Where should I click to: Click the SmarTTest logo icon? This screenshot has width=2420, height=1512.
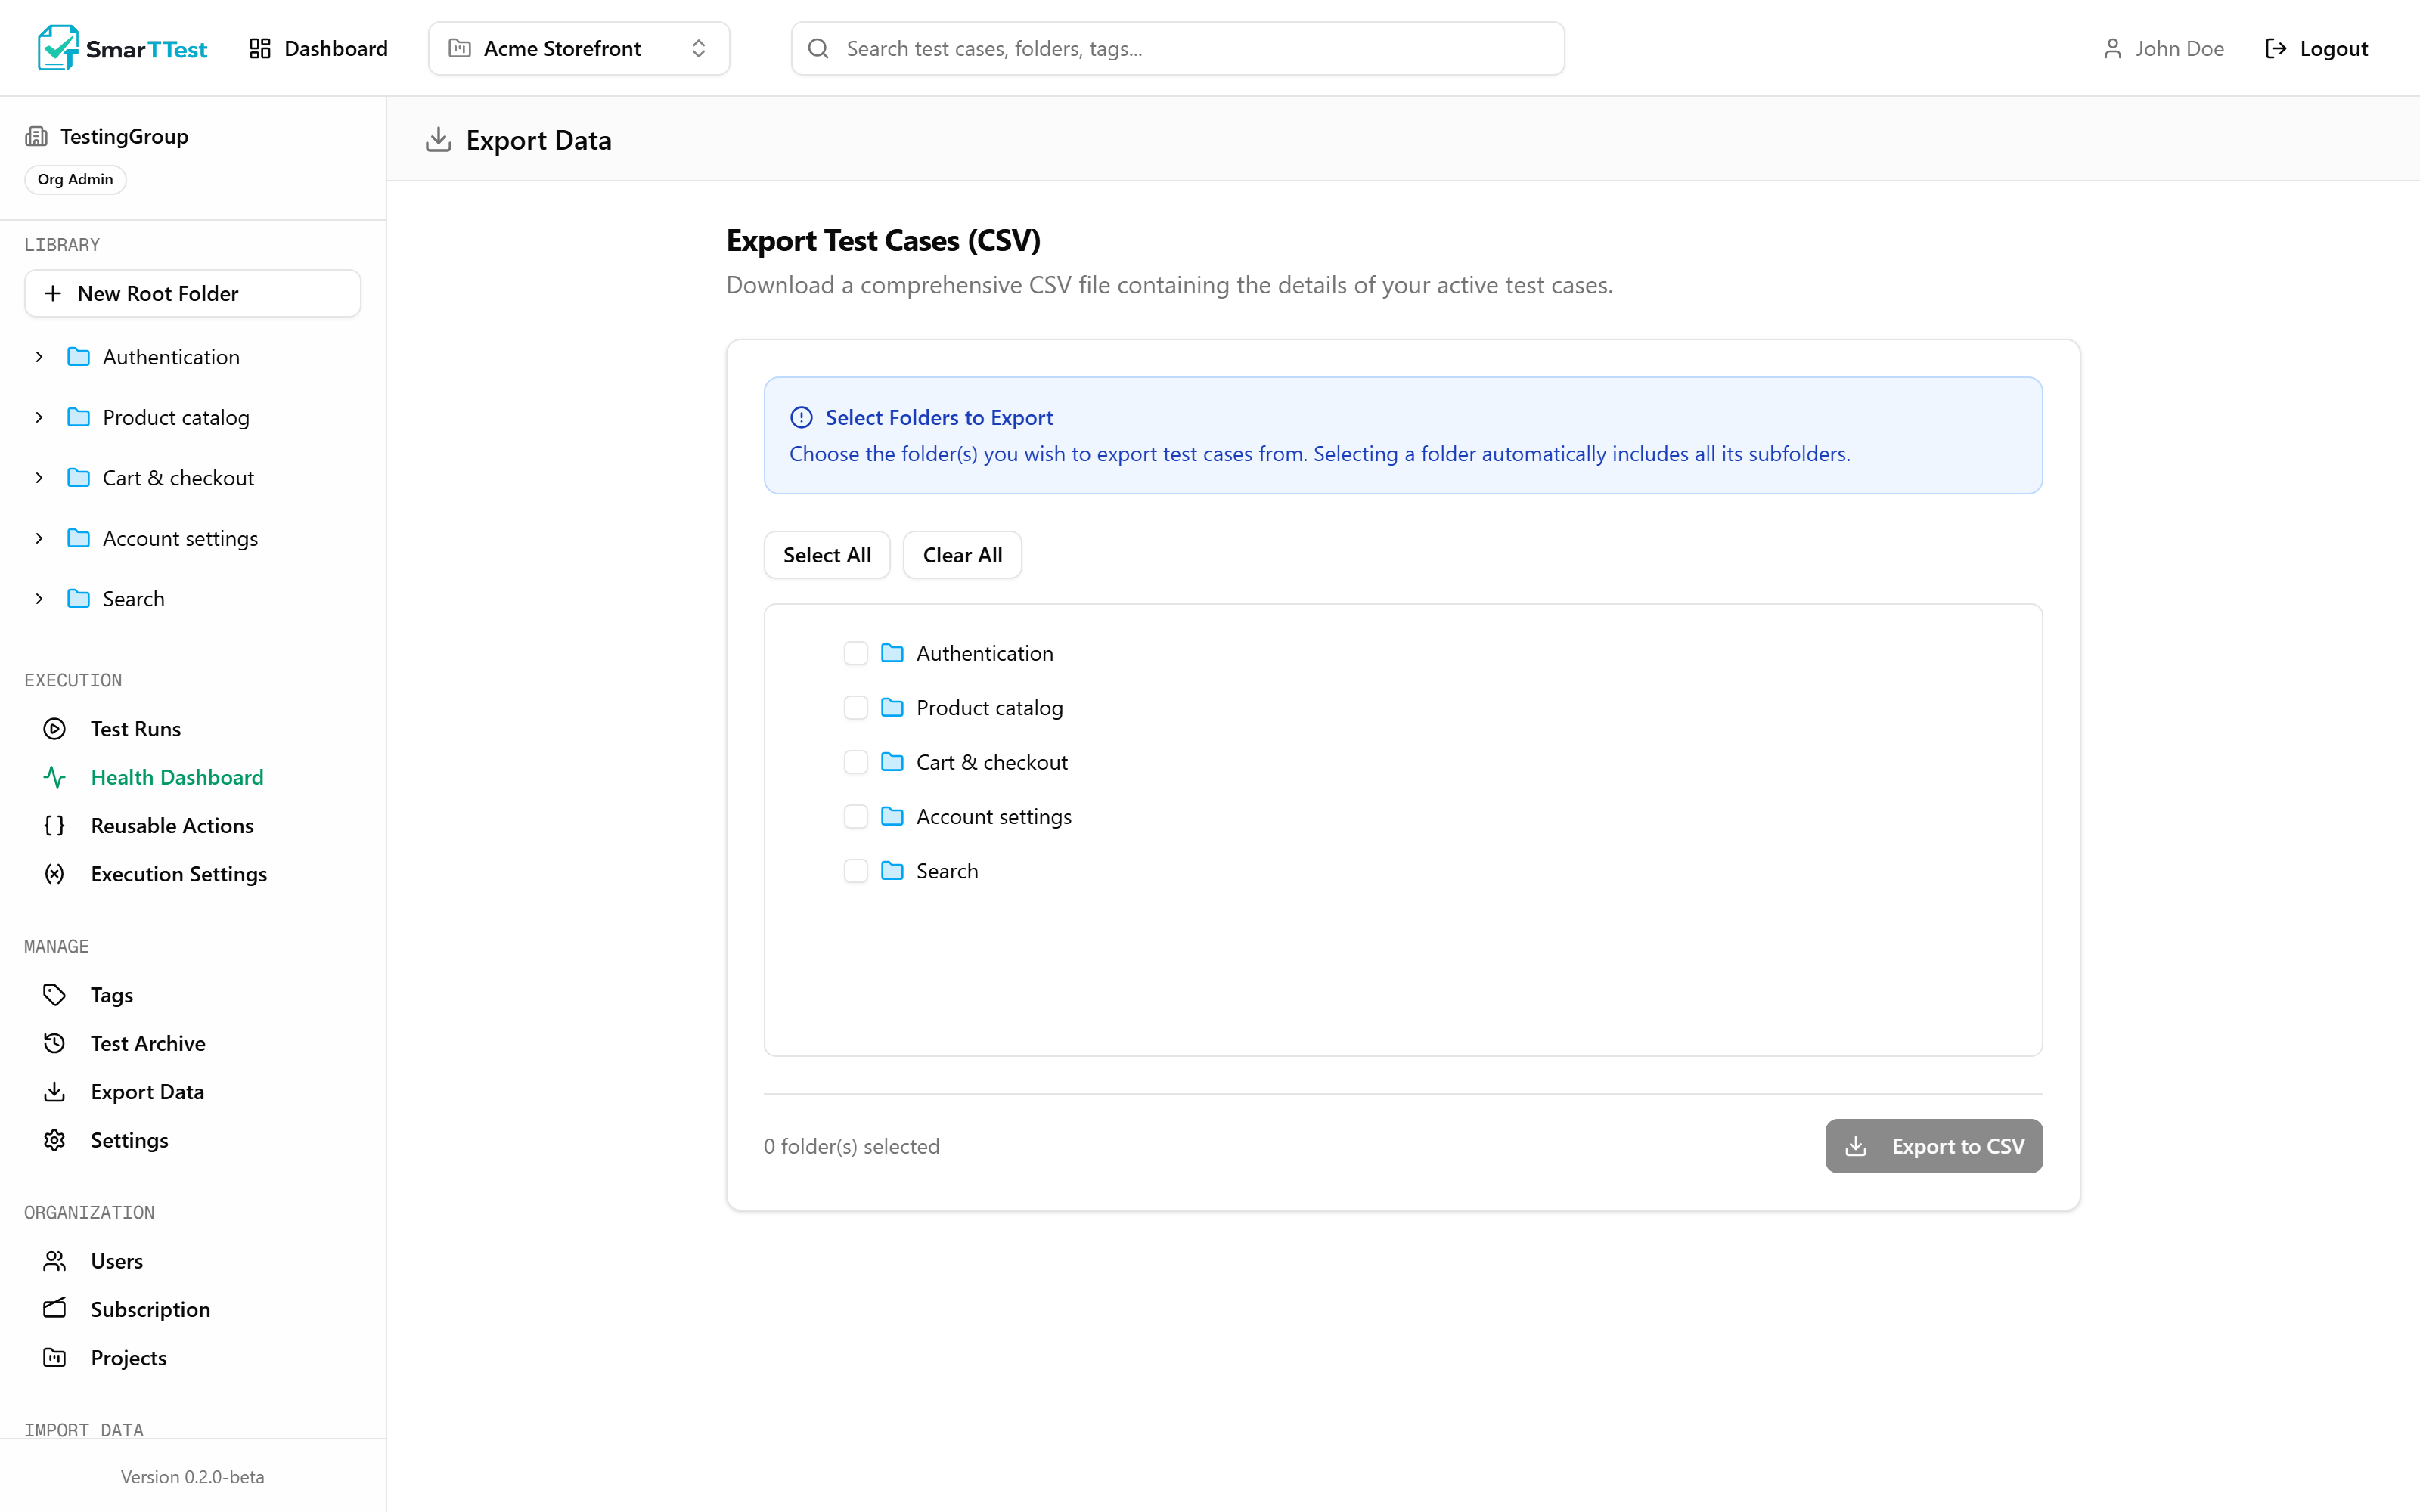(58, 48)
